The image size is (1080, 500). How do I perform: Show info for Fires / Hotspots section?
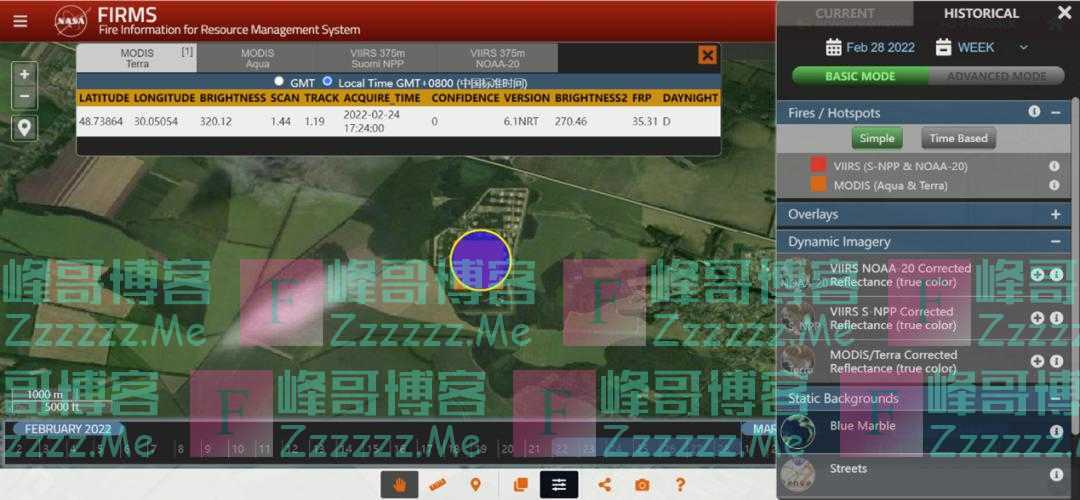pos(1034,112)
